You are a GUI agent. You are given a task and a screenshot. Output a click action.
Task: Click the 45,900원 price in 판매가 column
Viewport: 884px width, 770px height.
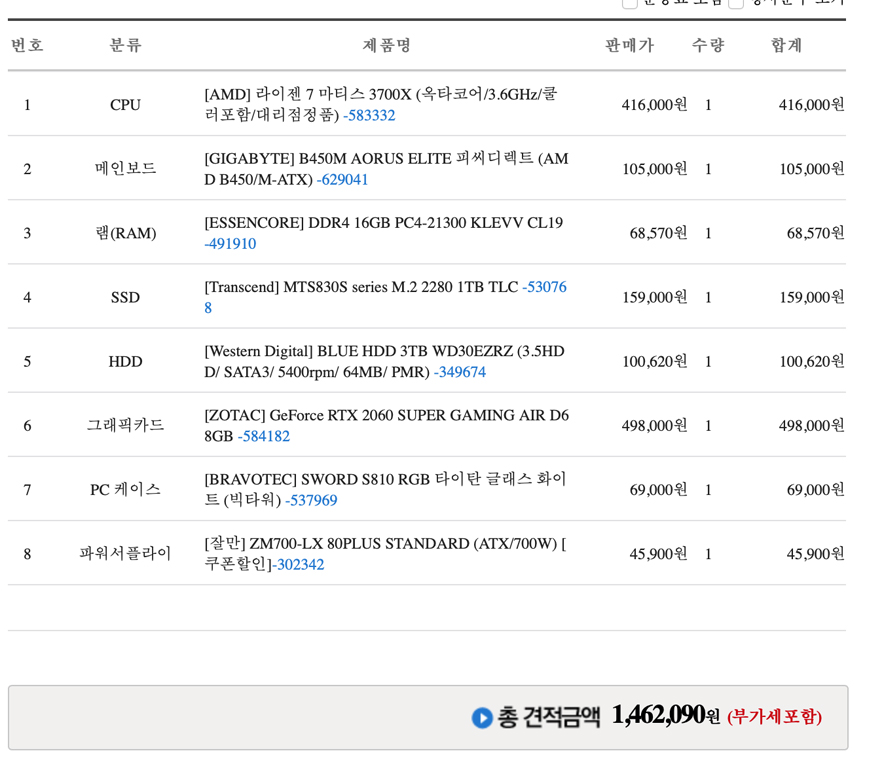click(x=658, y=554)
